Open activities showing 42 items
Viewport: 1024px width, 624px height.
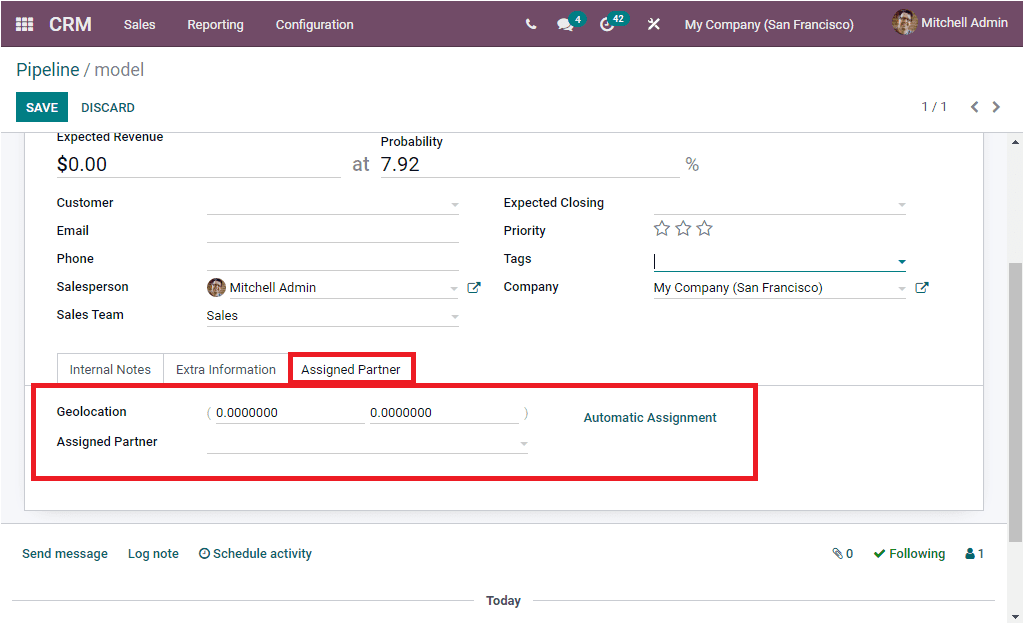click(608, 24)
